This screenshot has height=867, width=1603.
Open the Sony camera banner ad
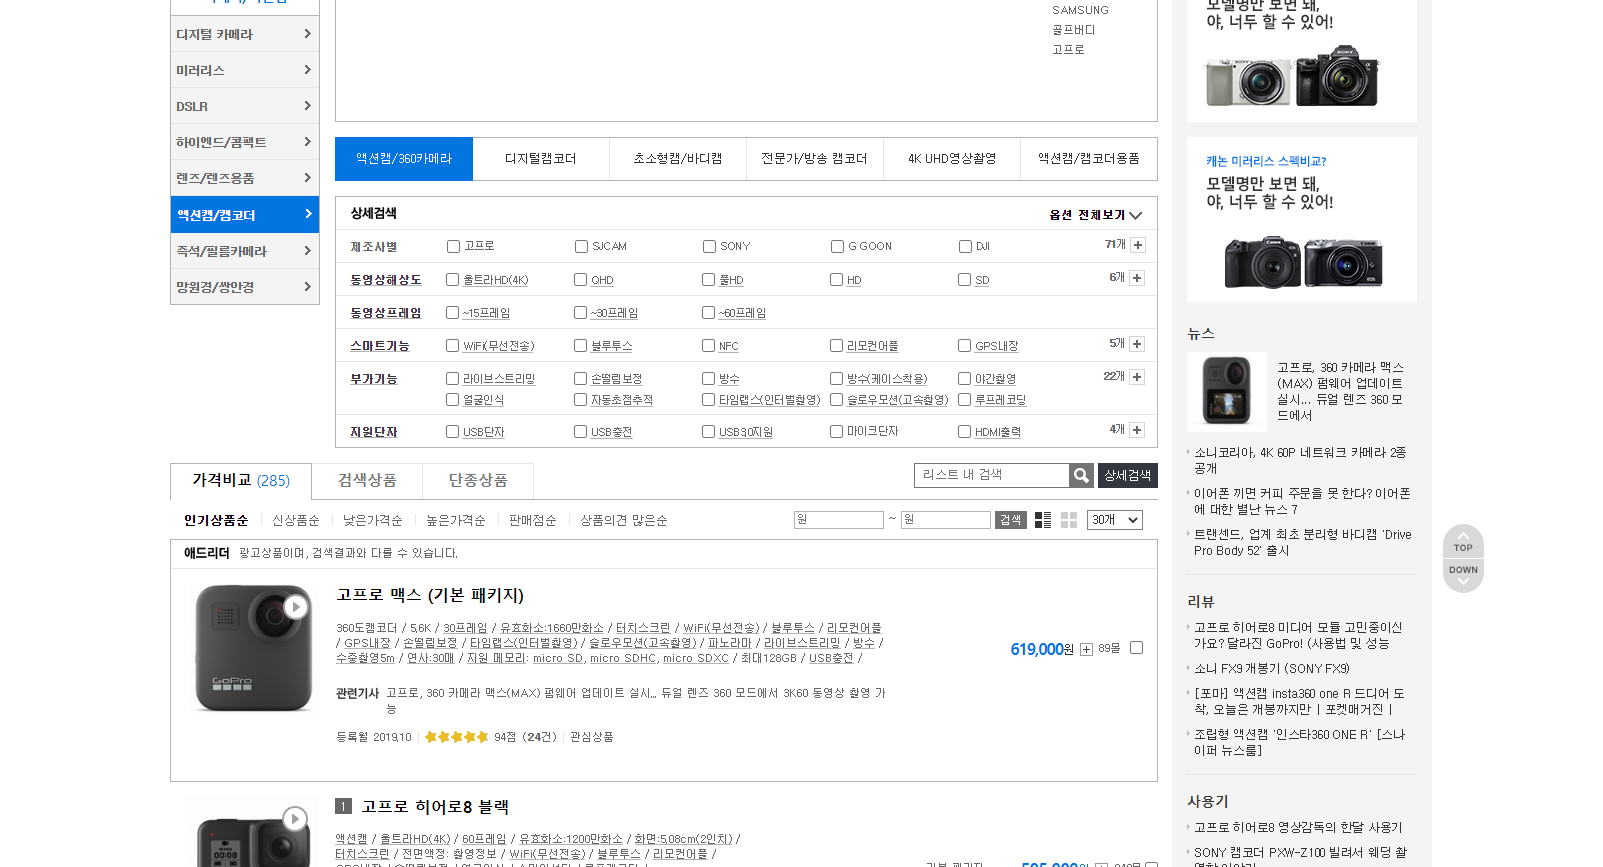pyautogui.click(x=1301, y=61)
